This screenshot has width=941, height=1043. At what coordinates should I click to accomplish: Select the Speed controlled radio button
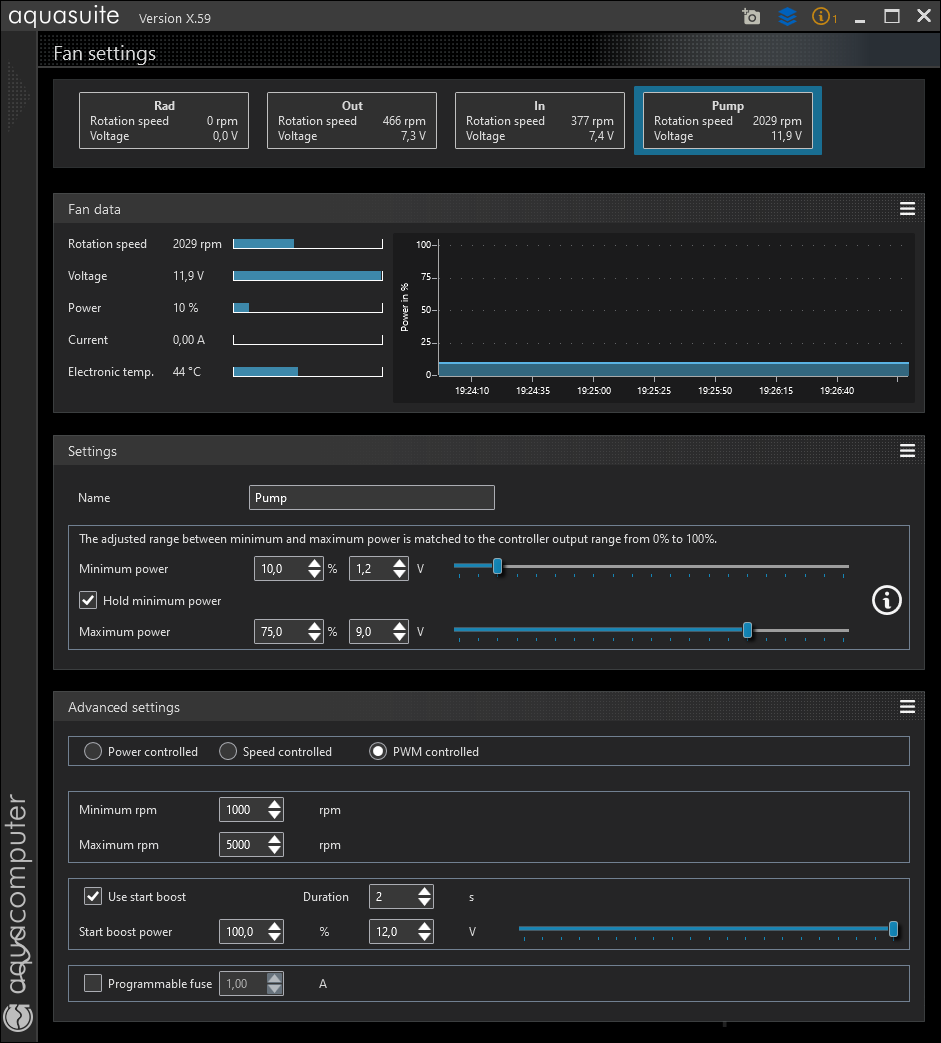tap(228, 751)
